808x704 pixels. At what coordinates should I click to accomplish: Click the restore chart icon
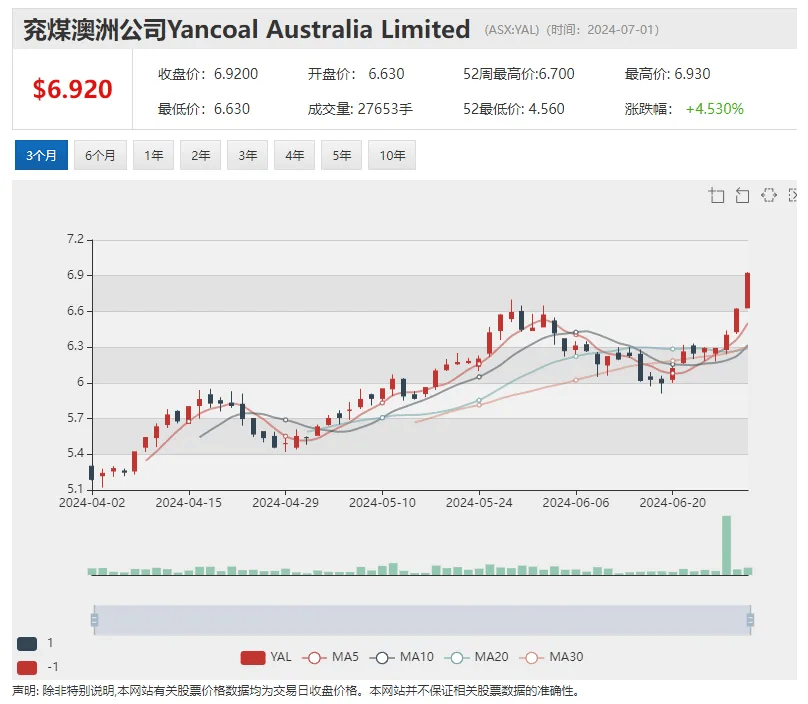click(768, 195)
